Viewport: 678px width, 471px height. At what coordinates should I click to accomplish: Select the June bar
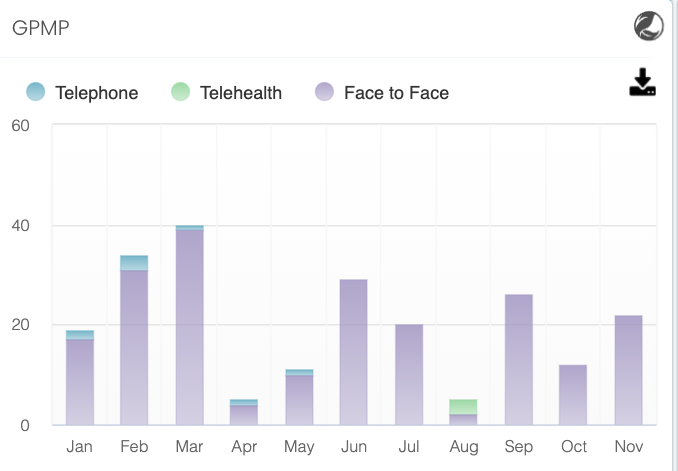coord(353,355)
